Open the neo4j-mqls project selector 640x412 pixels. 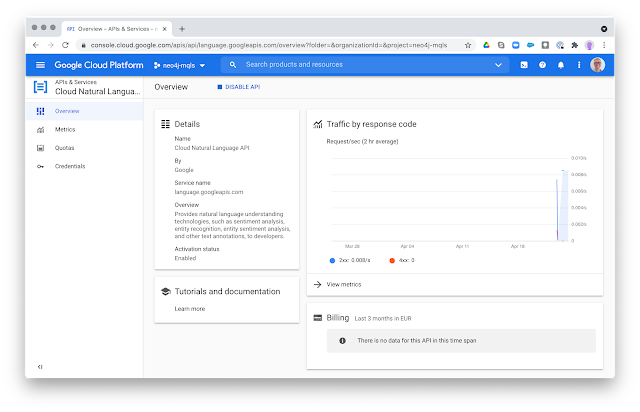(179, 65)
